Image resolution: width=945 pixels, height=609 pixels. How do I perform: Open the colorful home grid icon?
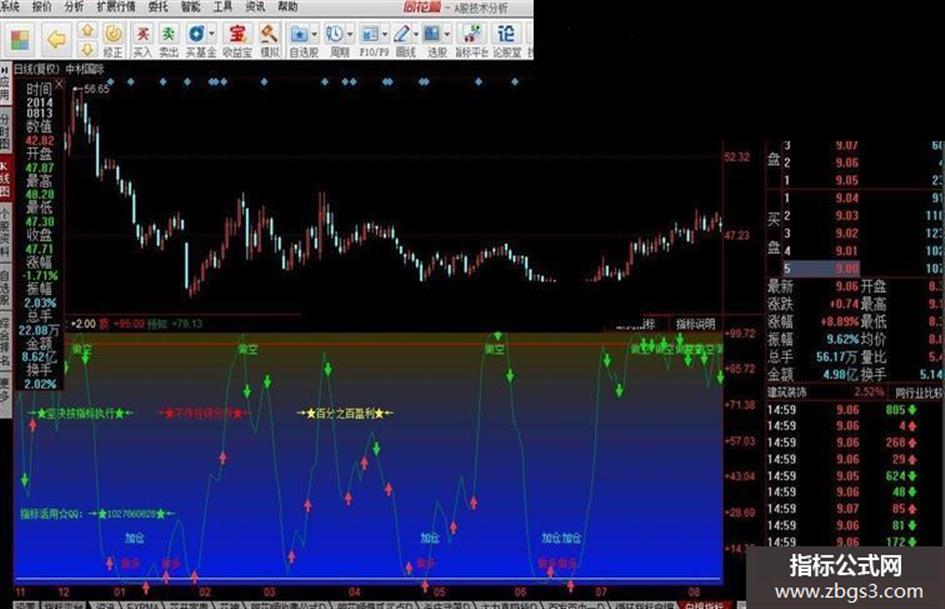[20, 40]
